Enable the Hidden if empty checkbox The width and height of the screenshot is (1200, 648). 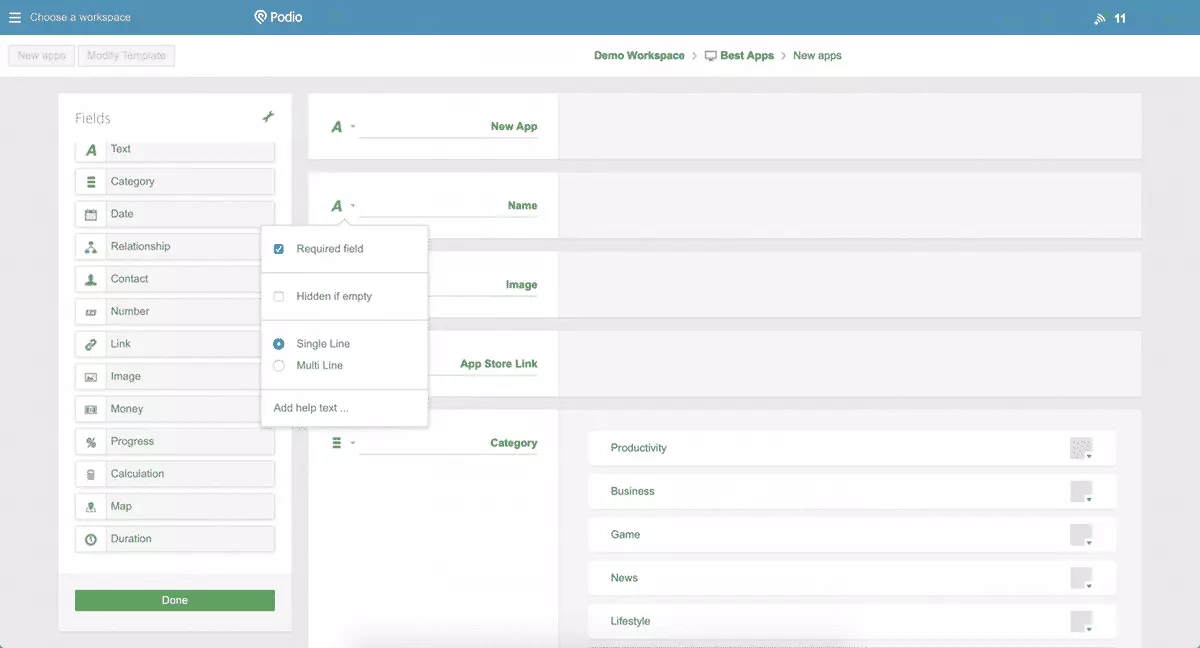(x=279, y=297)
